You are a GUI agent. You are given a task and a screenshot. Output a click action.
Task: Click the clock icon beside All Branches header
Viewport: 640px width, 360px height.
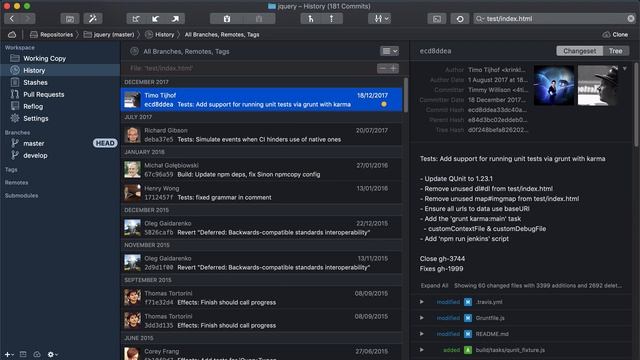pyautogui.click(x=134, y=51)
